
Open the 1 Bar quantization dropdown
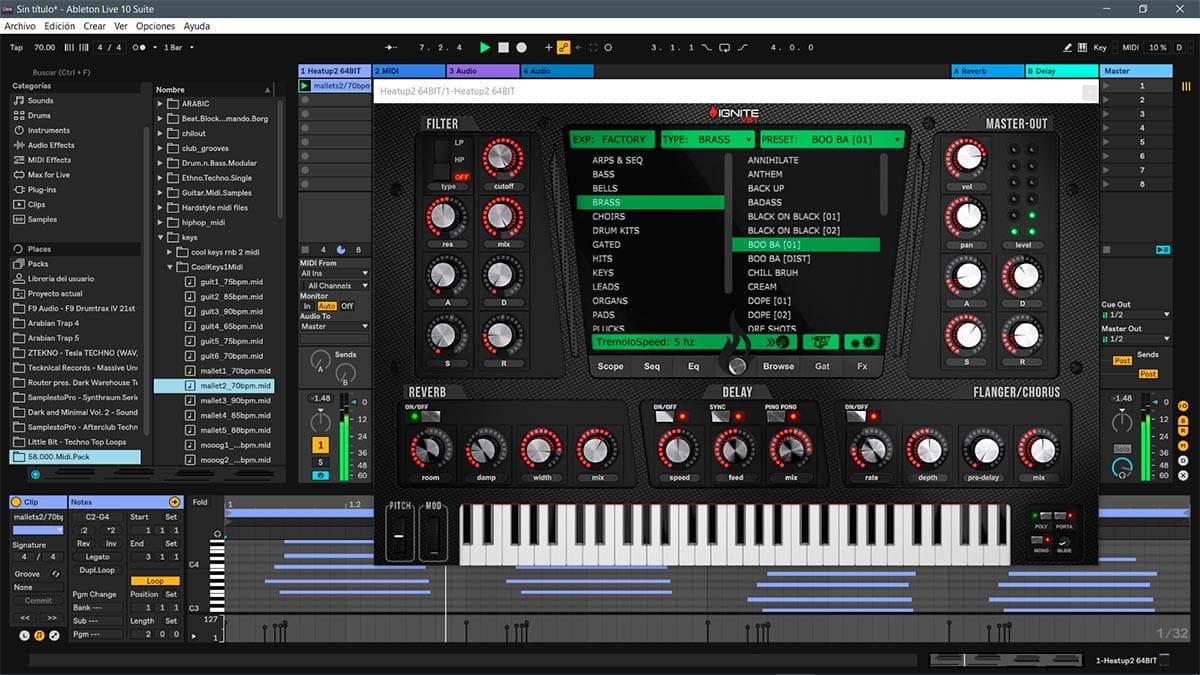click(178, 47)
